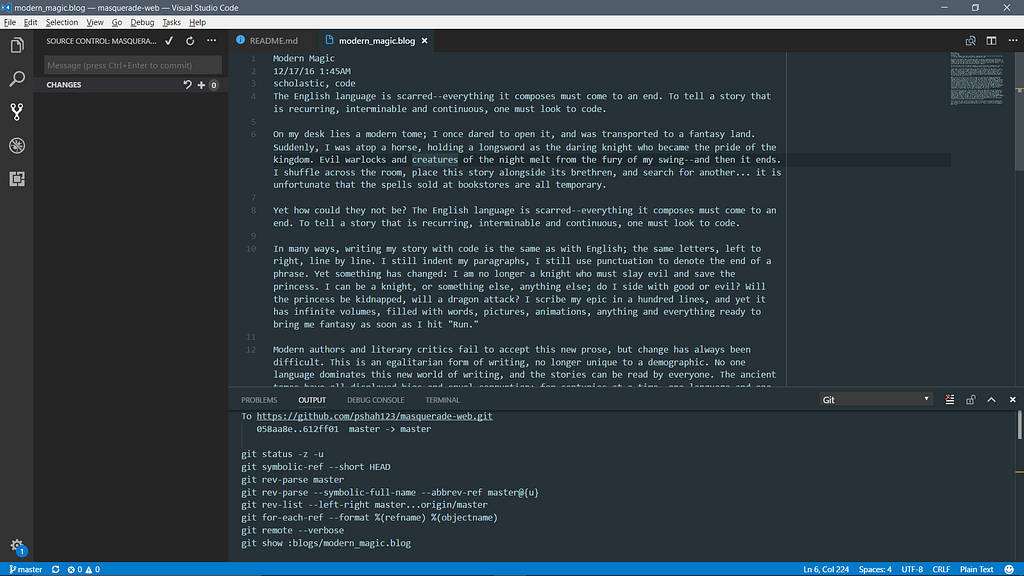
Task: Click line number 10 in gutter
Action: point(251,249)
